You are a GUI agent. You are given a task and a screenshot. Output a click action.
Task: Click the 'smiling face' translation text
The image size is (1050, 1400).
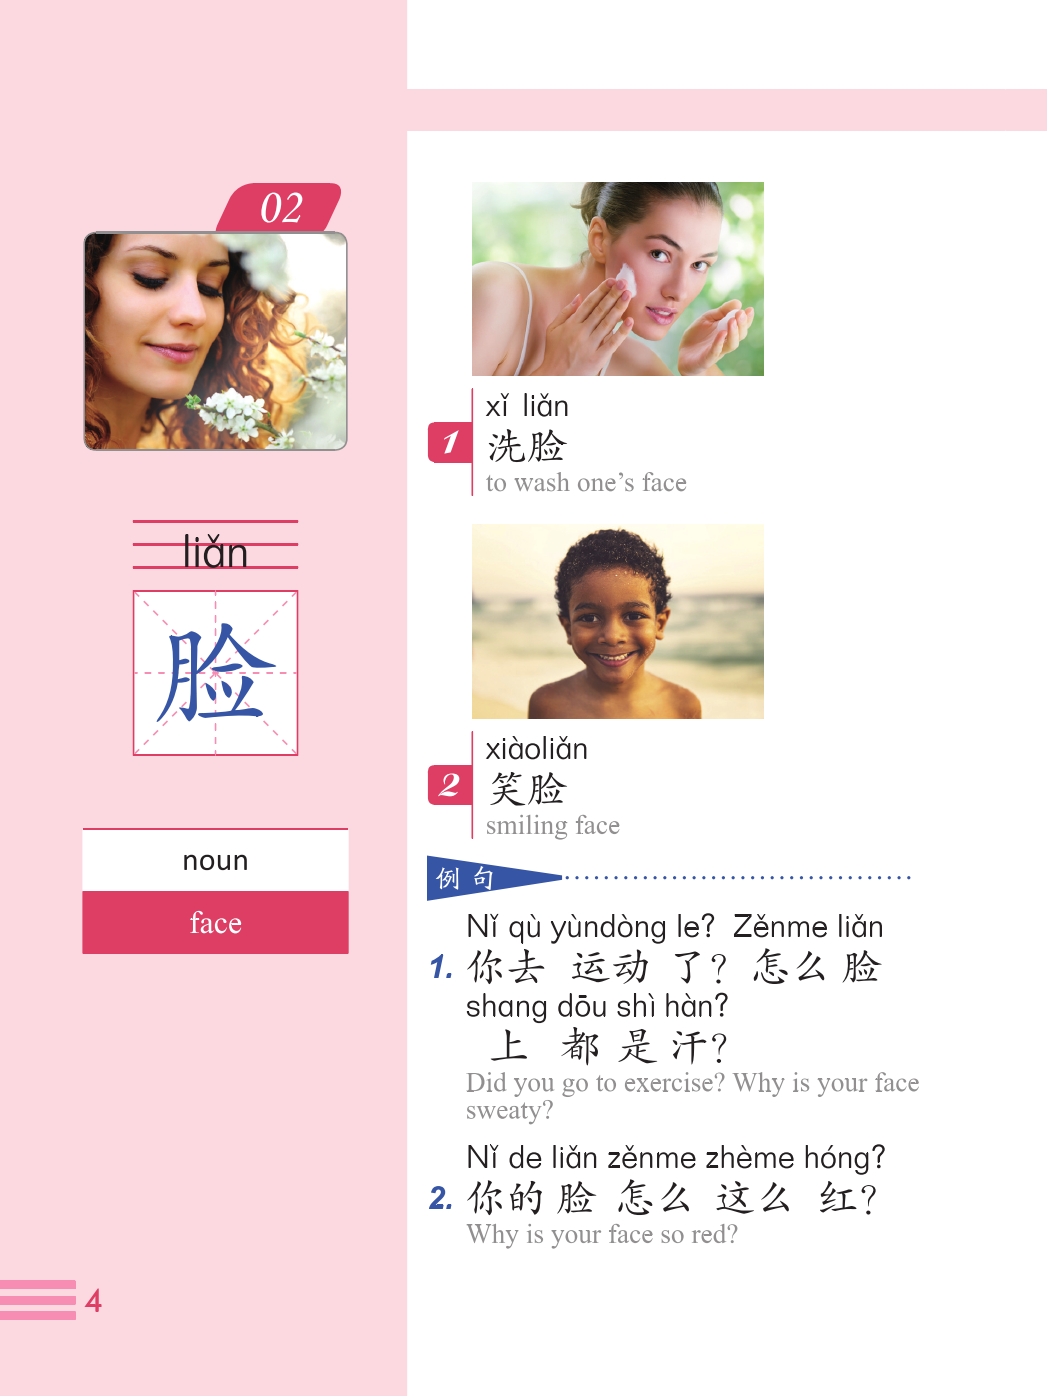553,825
